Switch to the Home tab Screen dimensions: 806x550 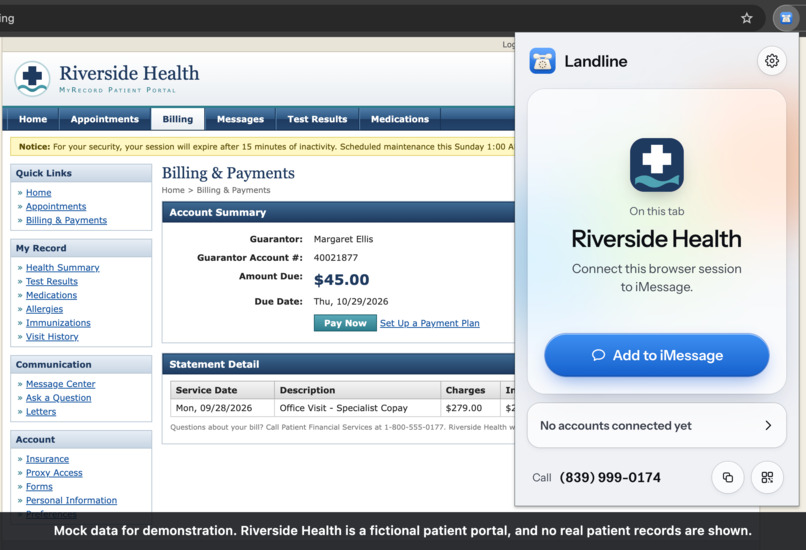pyautogui.click(x=33, y=119)
